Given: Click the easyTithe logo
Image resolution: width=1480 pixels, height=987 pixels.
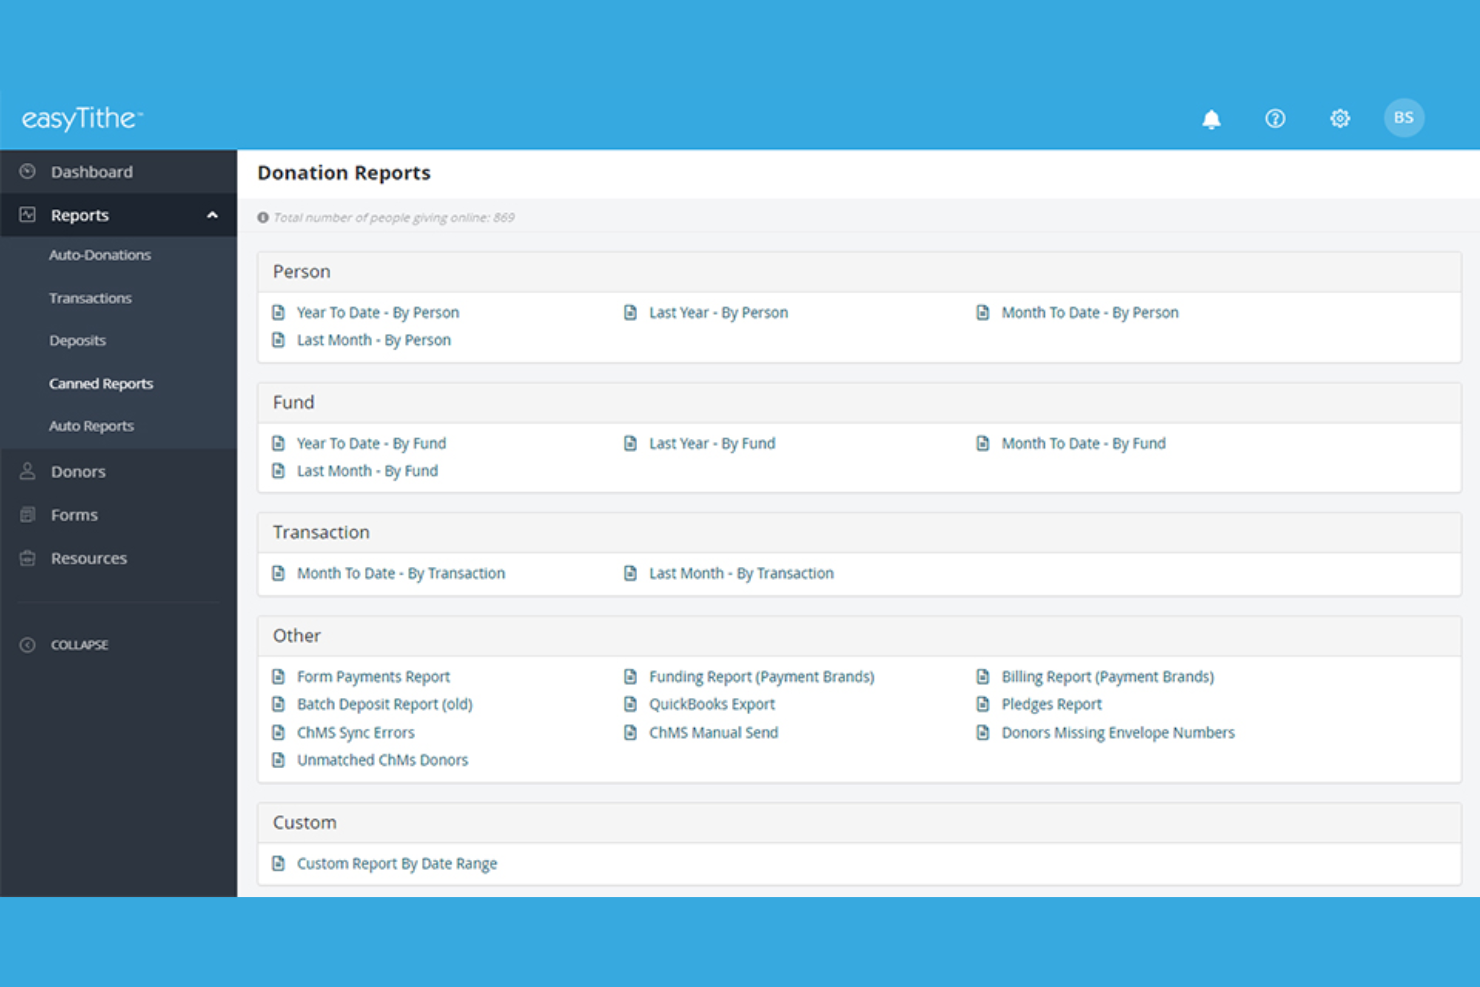Looking at the screenshot, I should pyautogui.click(x=80, y=118).
